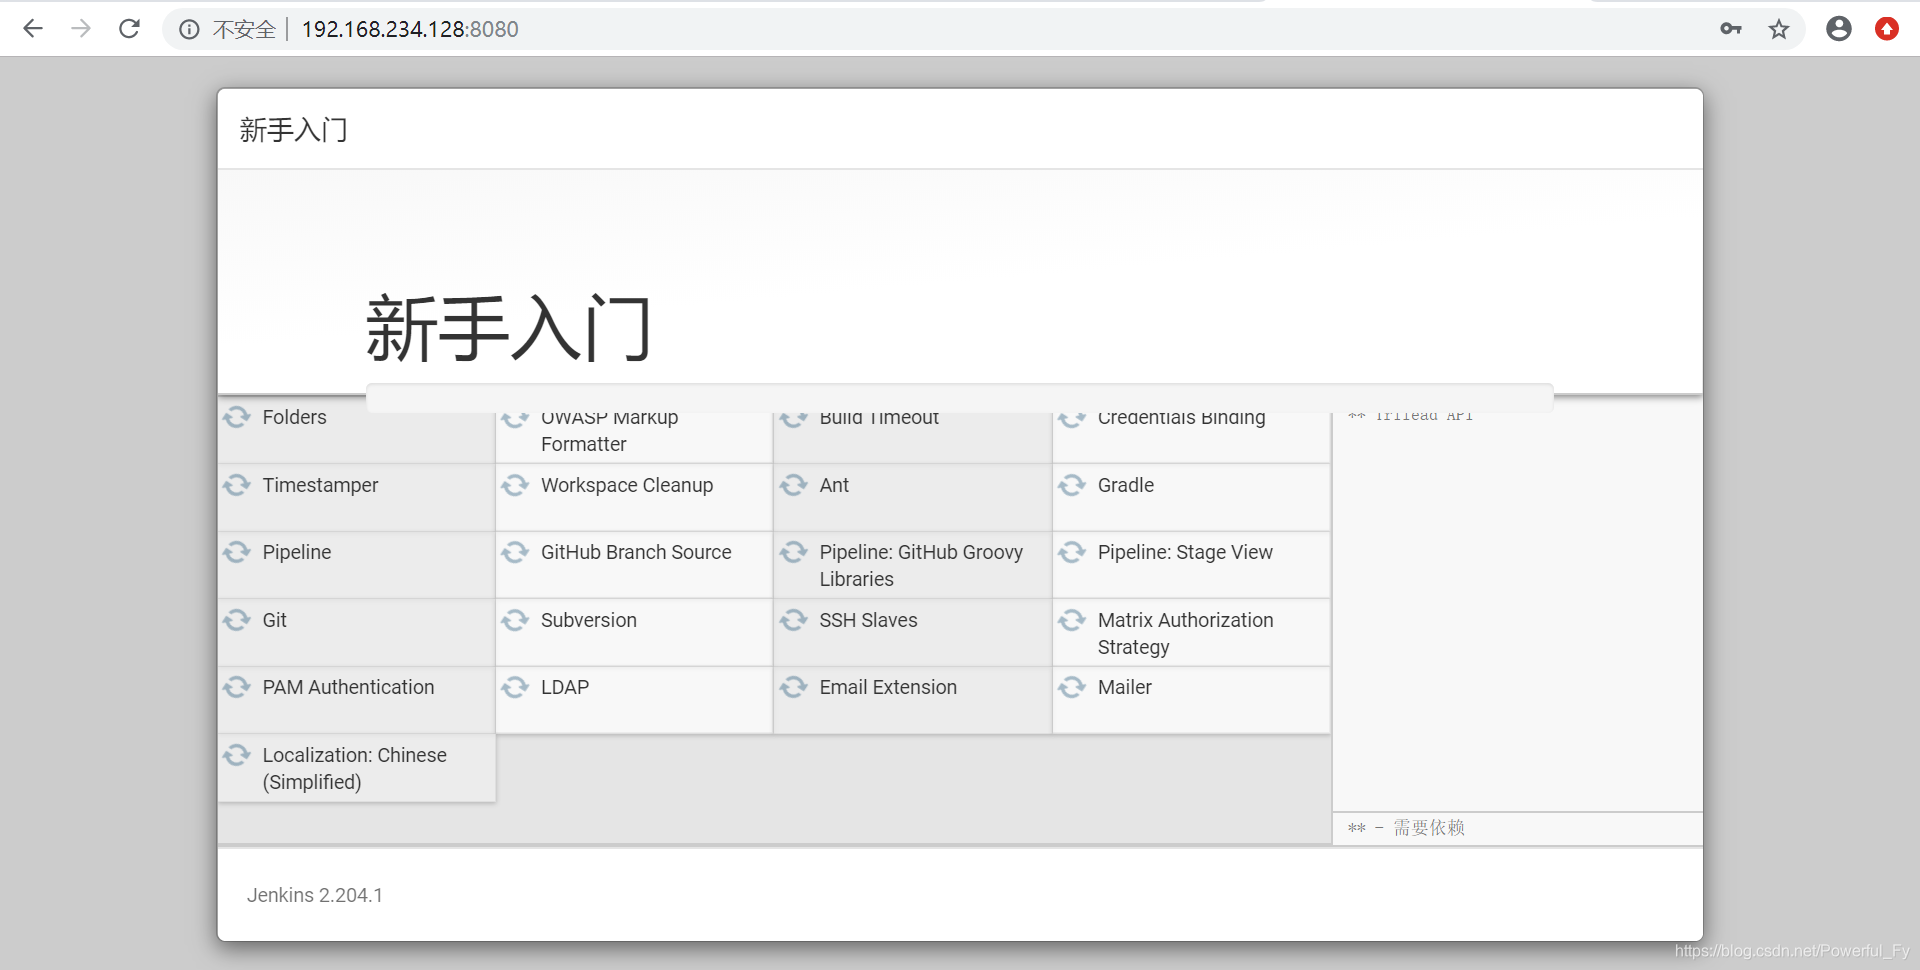This screenshot has width=1920, height=970.
Task: Click the red browser update icon
Action: click(1887, 29)
